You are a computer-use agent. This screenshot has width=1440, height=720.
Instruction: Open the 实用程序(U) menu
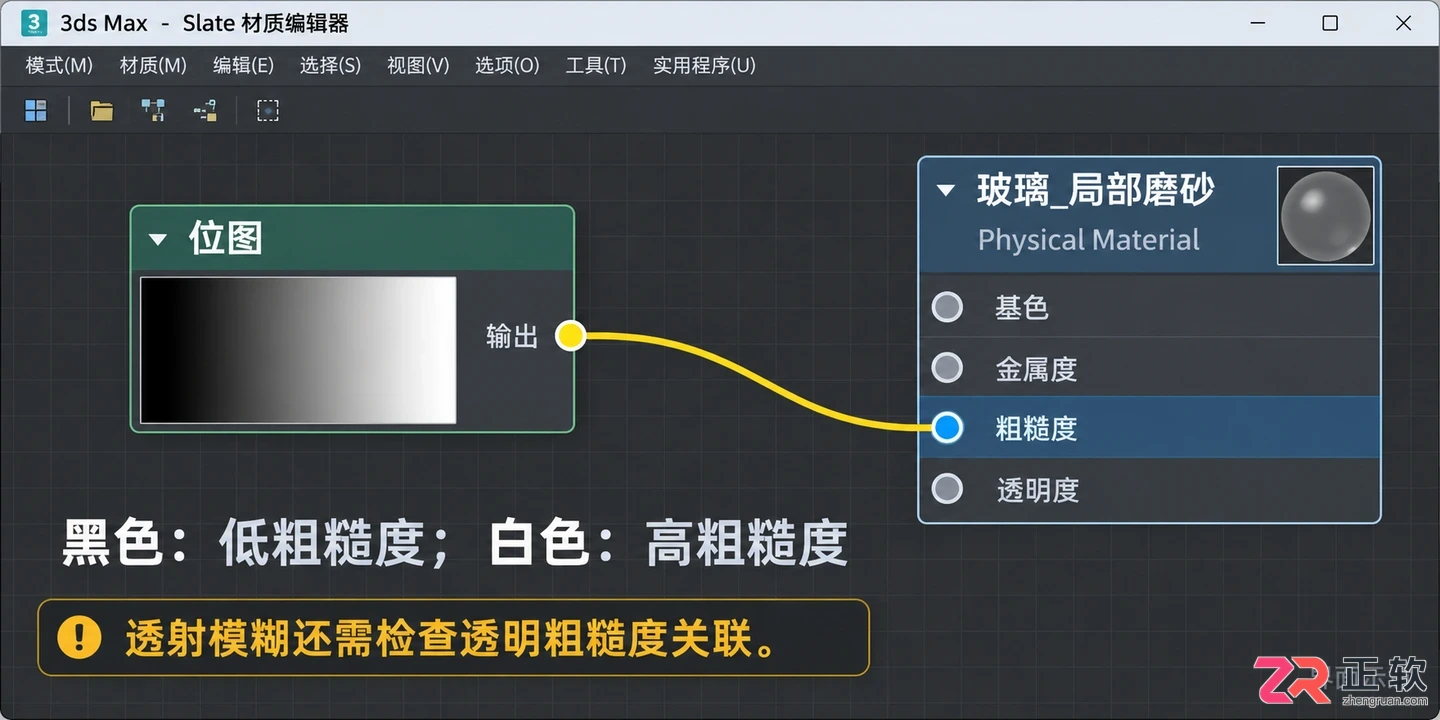[704, 66]
